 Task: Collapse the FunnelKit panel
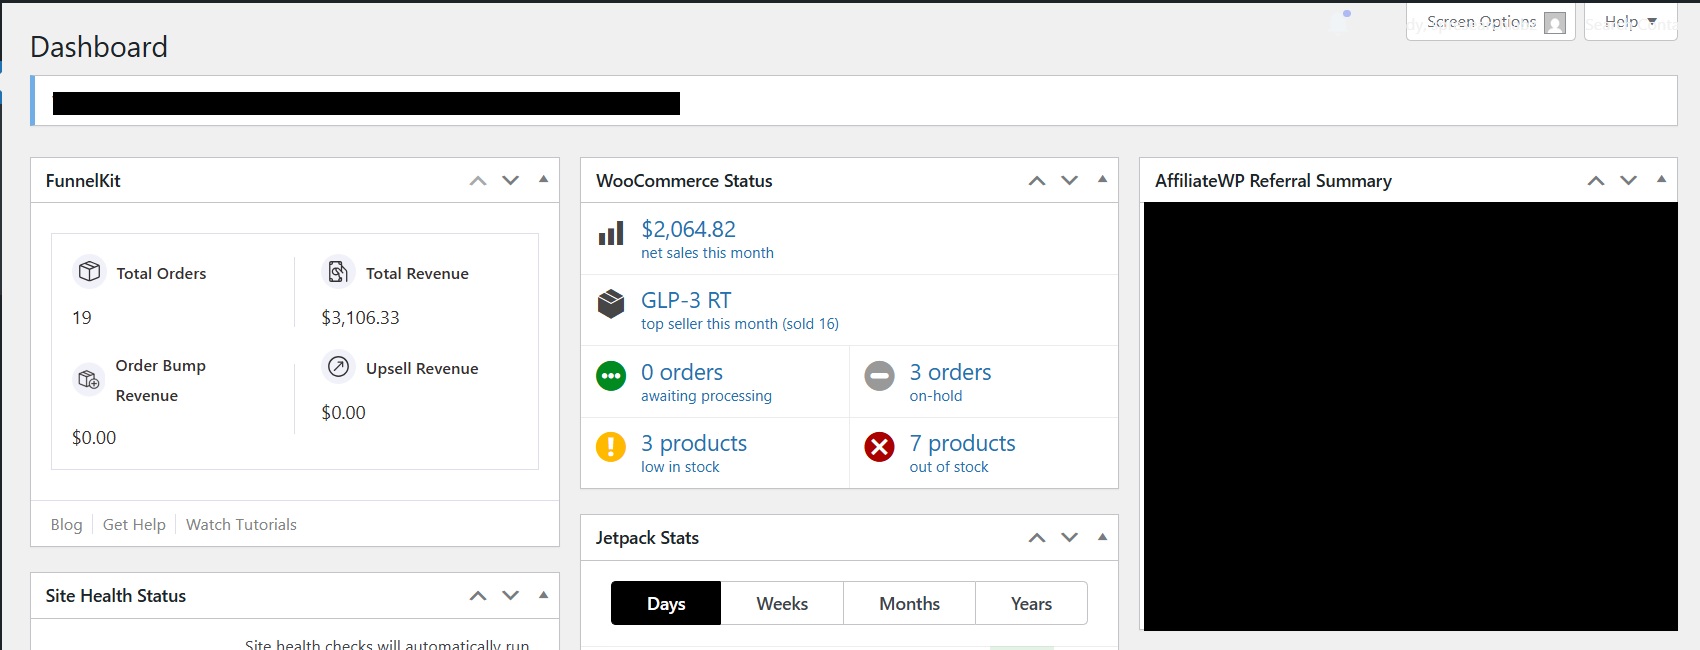tap(543, 180)
